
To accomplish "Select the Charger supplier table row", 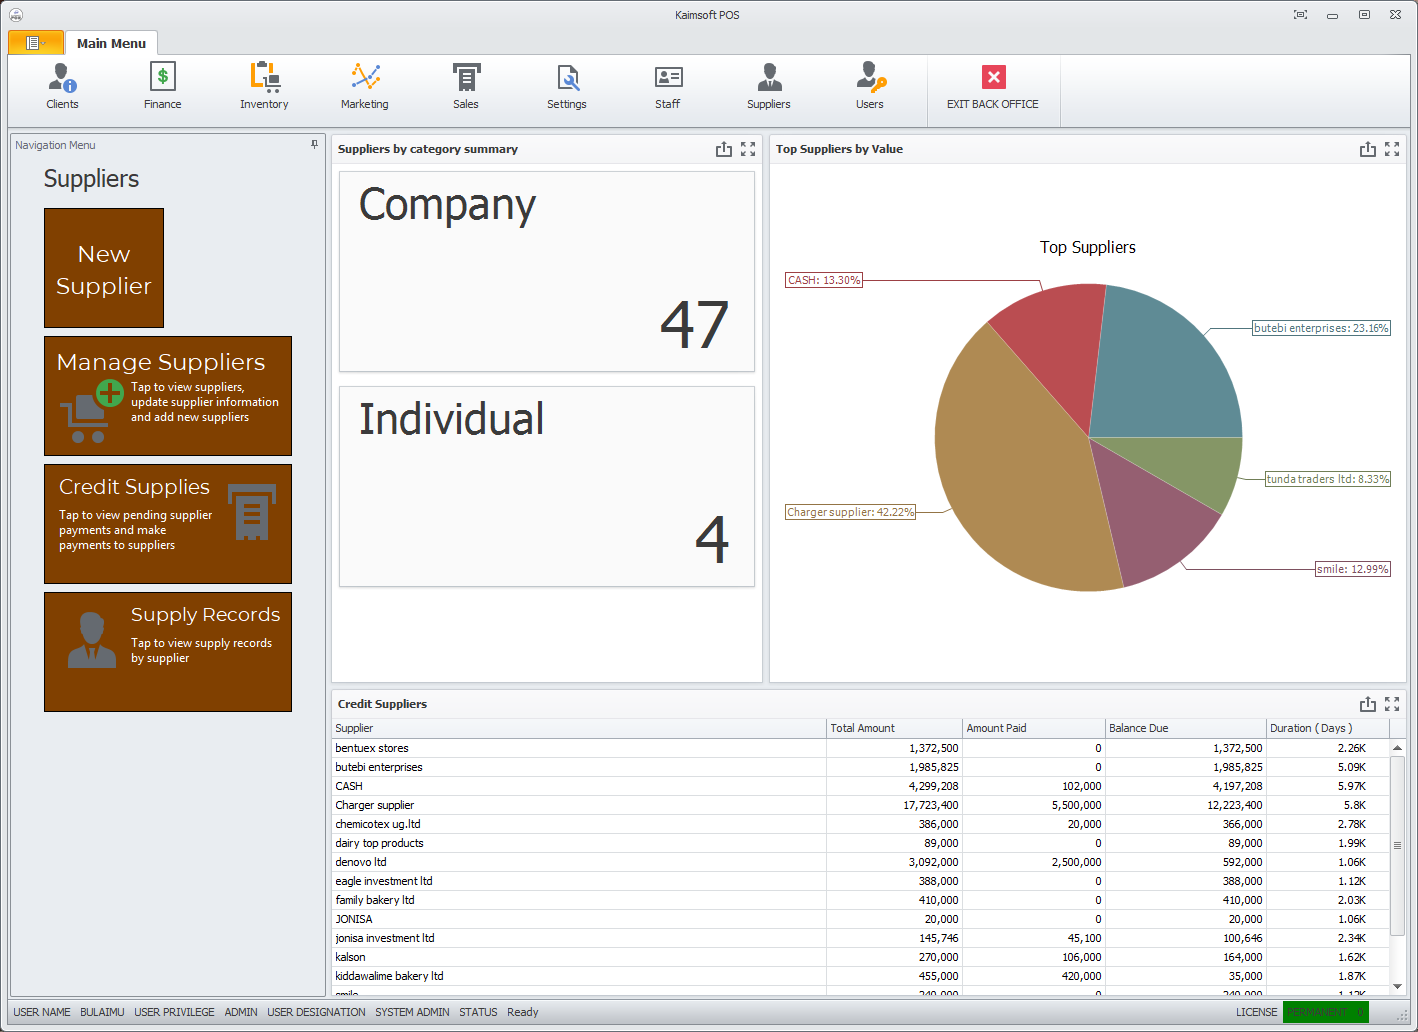I will click(x=860, y=805).
